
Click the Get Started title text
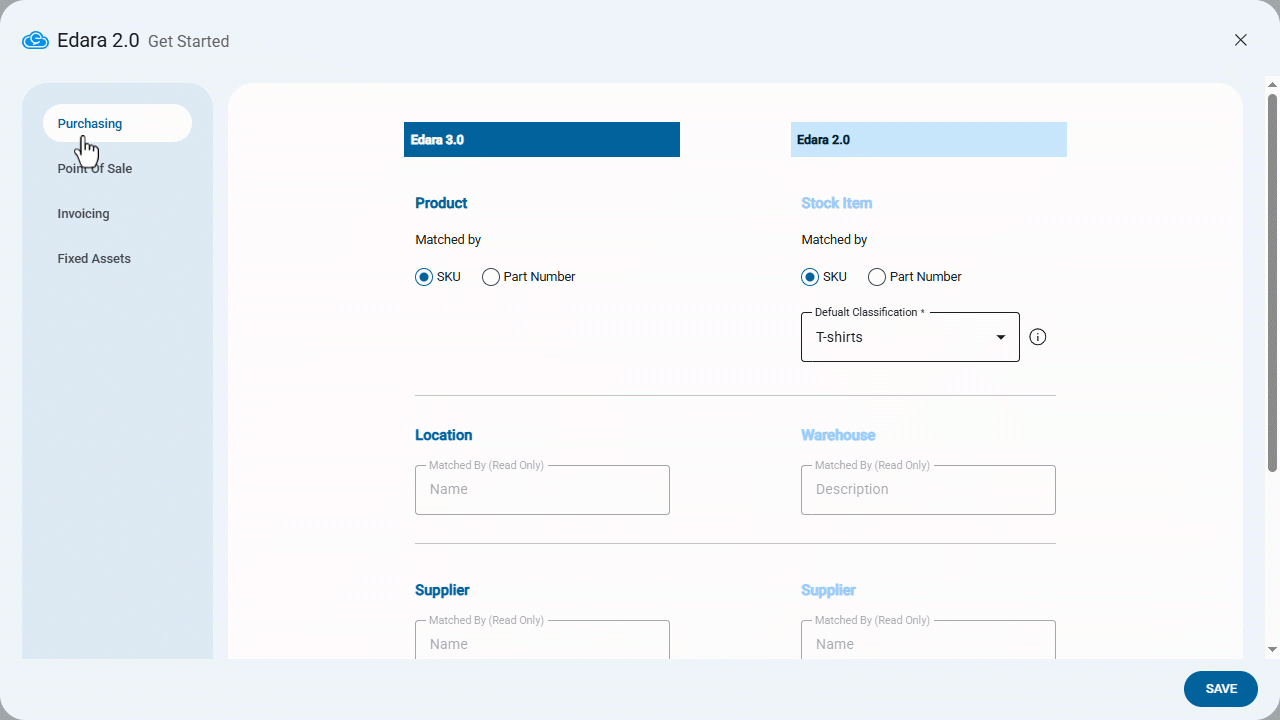(189, 41)
